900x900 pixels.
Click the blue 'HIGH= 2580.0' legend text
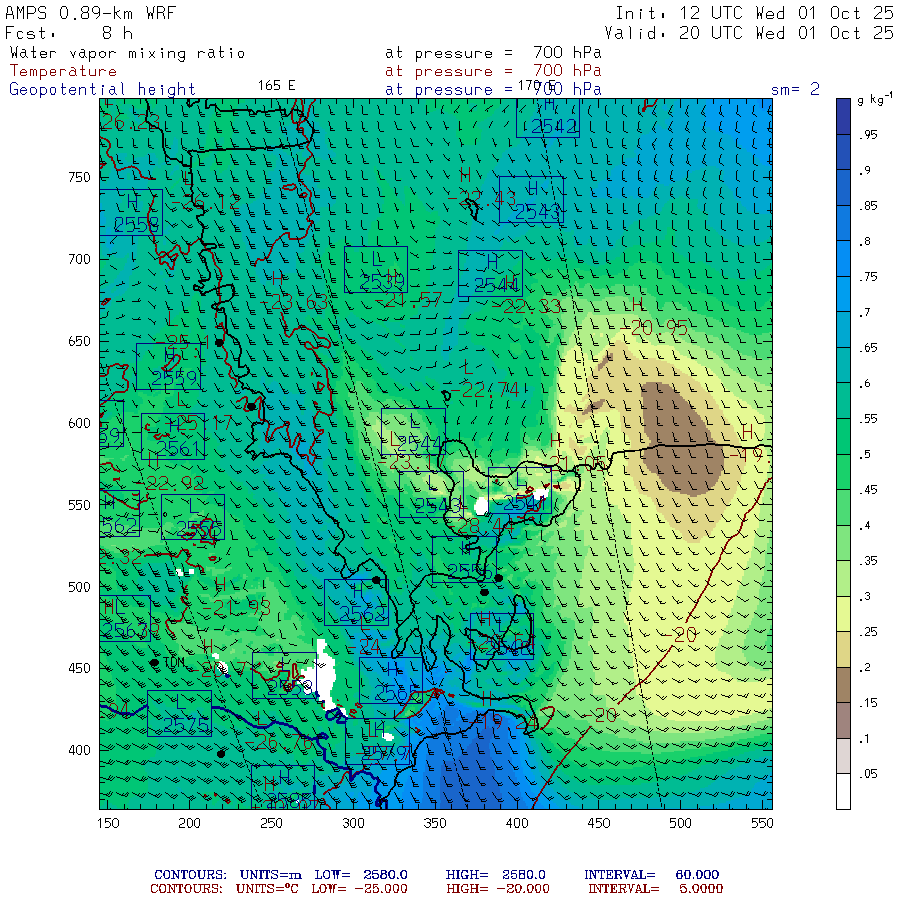tap(496, 875)
